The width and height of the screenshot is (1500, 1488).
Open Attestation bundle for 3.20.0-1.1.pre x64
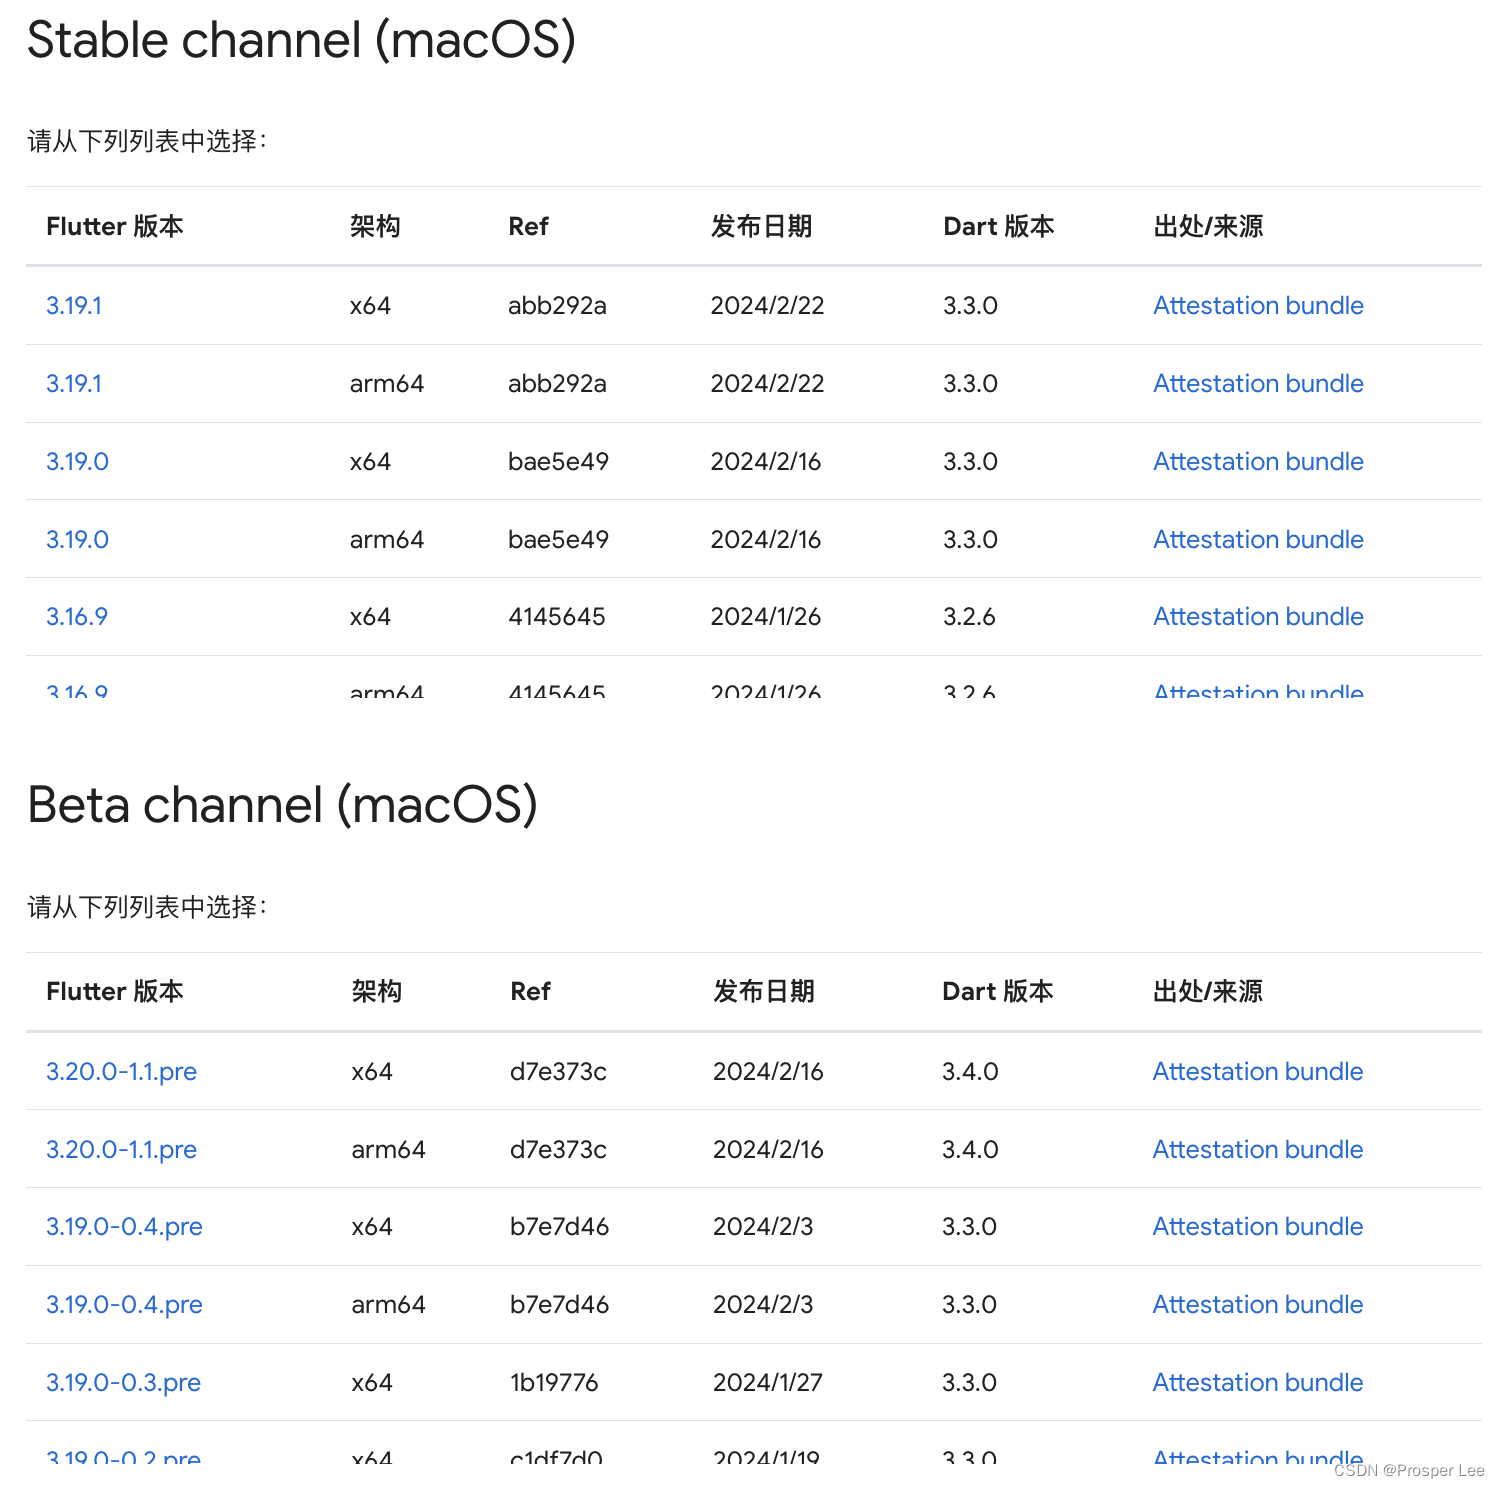click(1258, 1072)
